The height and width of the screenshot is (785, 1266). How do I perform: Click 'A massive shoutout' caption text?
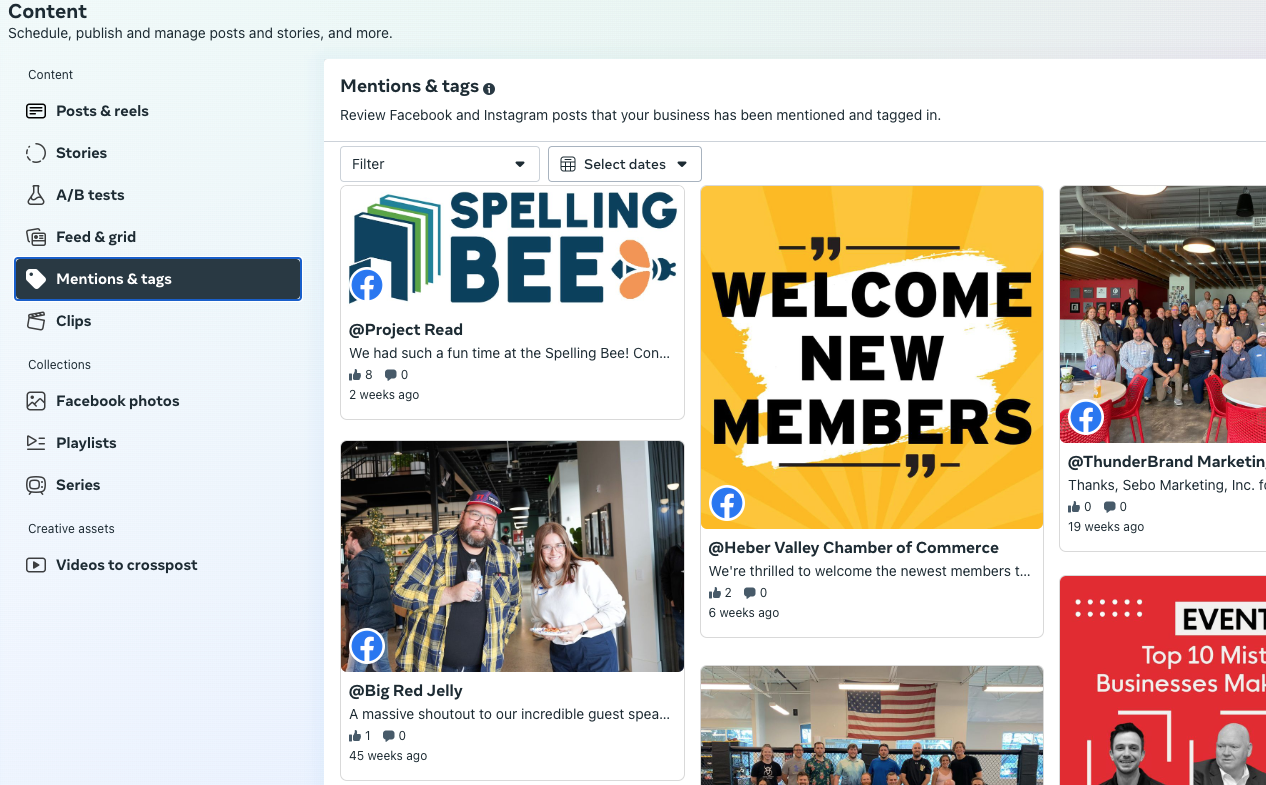[x=510, y=714]
